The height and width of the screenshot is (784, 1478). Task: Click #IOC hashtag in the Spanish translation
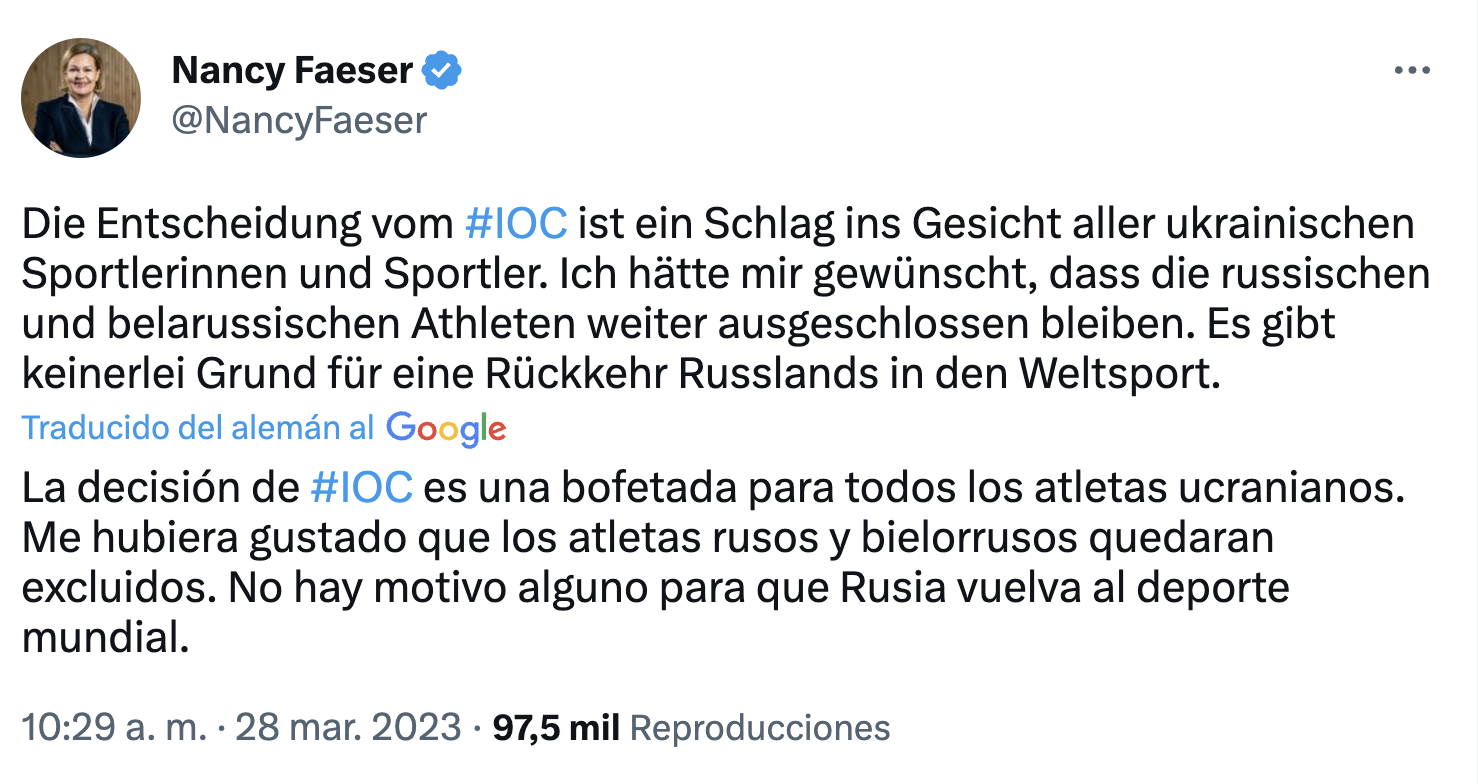(361, 487)
